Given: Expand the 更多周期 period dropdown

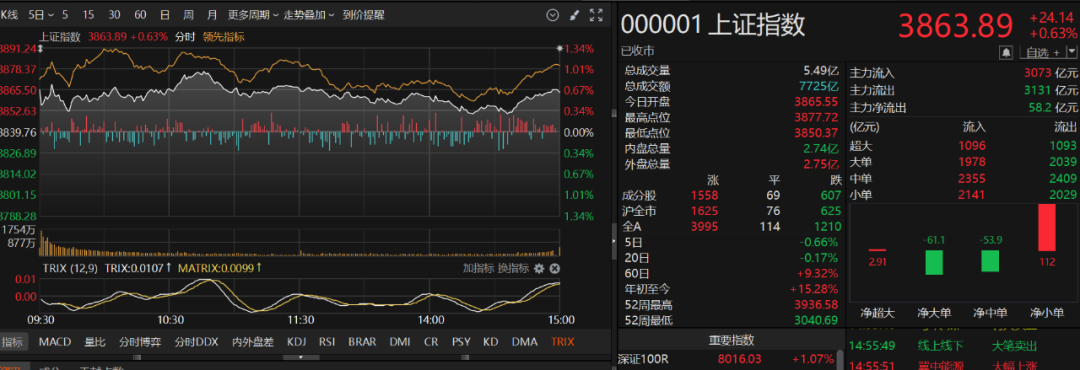Looking at the screenshot, I should (x=253, y=14).
